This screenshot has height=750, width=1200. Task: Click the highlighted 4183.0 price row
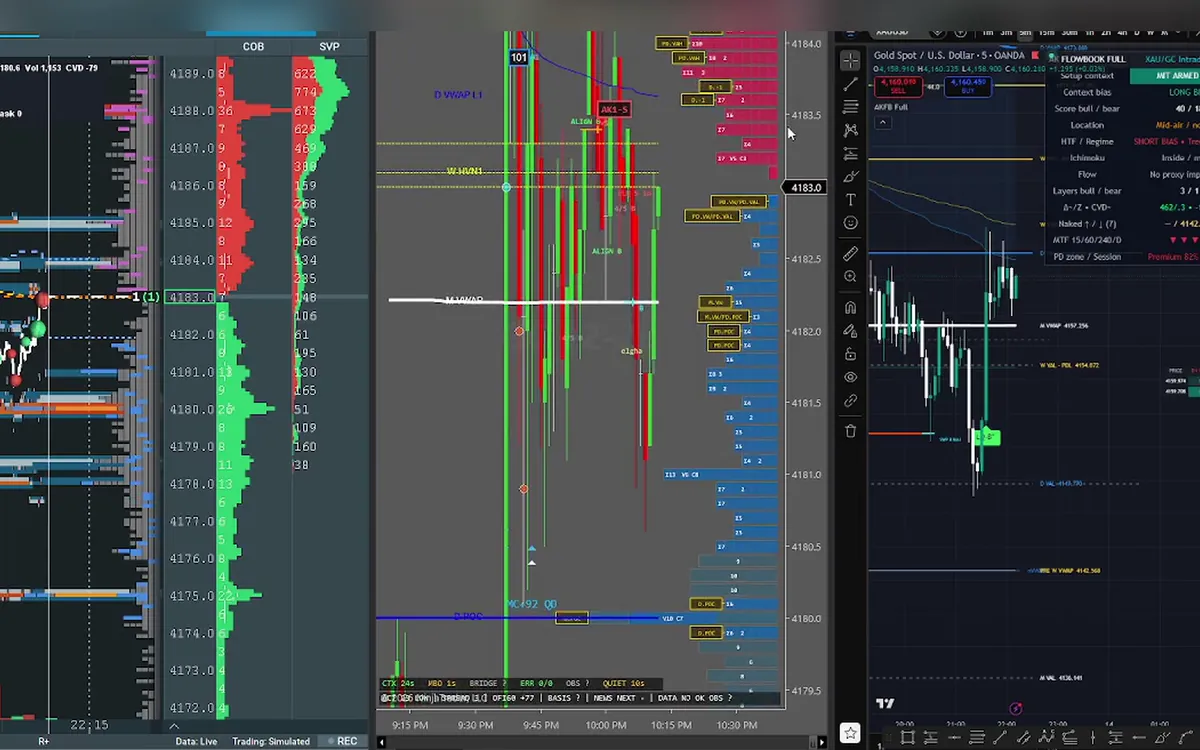(x=190, y=297)
